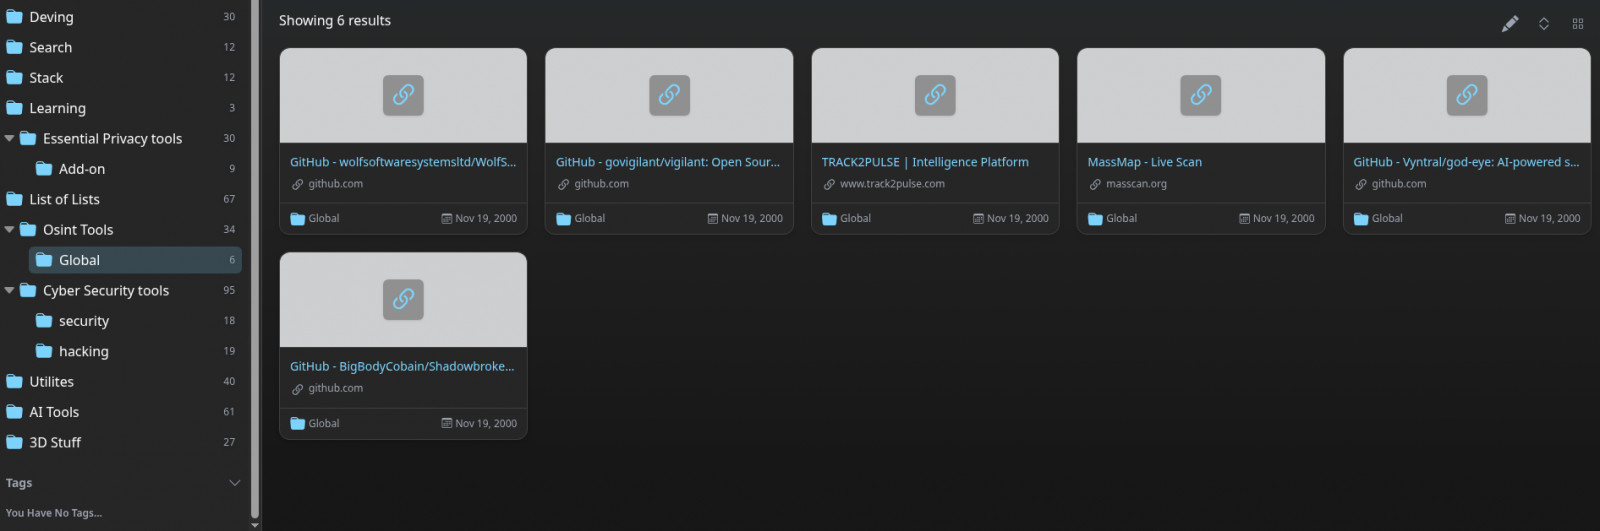Collapse Essential Privacy tools folder
This screenshot has width=1600, height=531.
coord(9,138)
